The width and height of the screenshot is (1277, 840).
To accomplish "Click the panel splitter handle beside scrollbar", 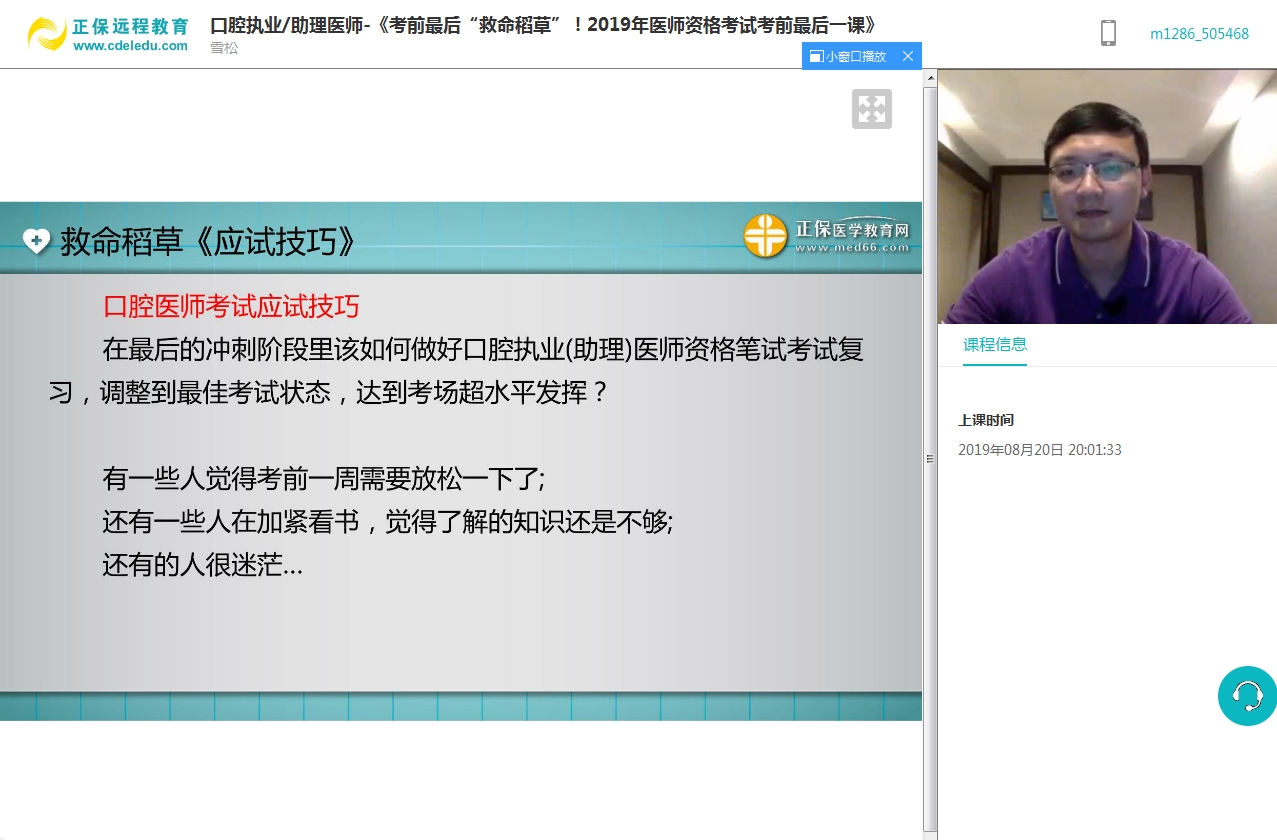I will point(929,459).
